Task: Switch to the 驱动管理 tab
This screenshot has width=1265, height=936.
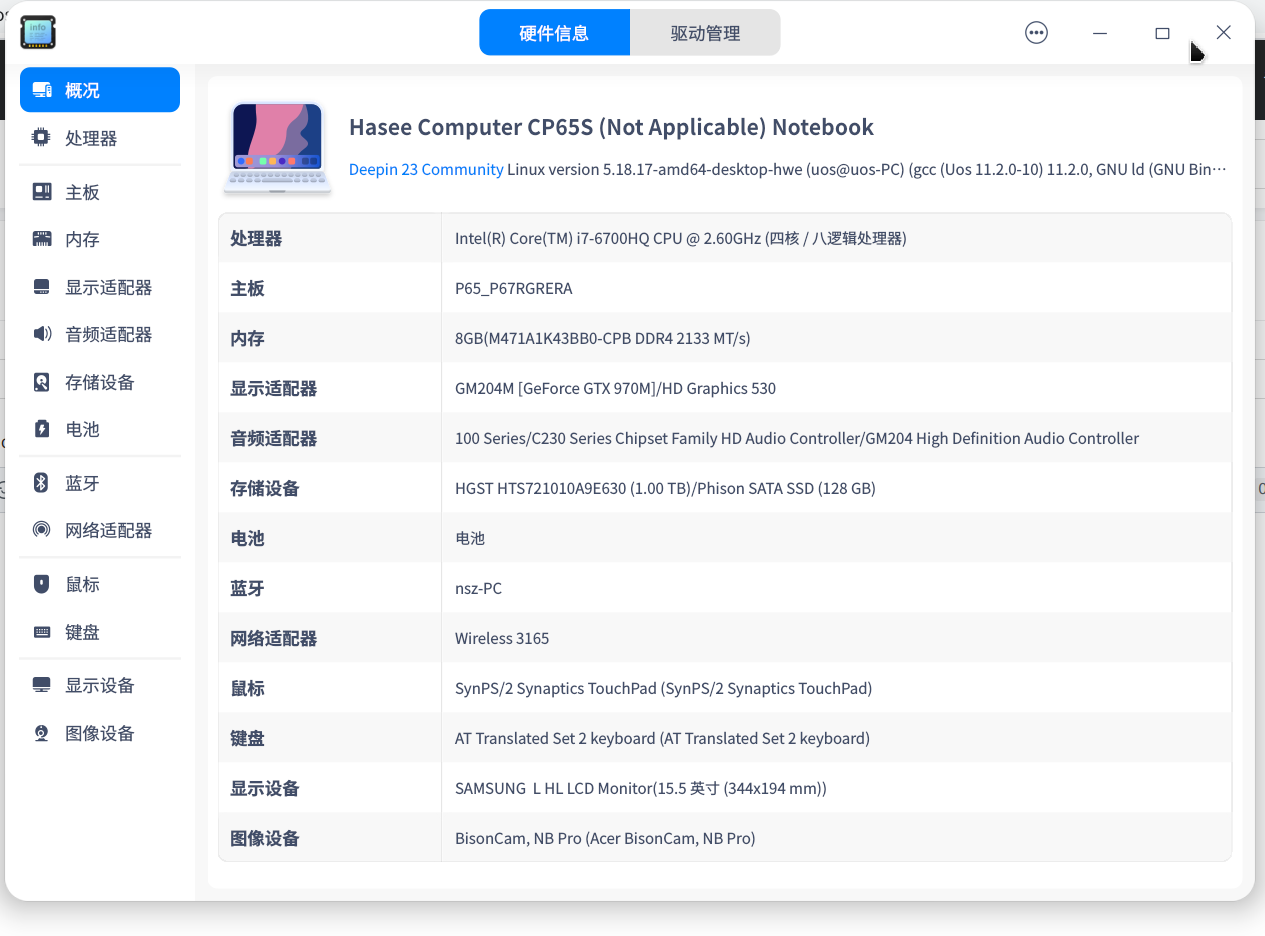Action: [705, 33]
